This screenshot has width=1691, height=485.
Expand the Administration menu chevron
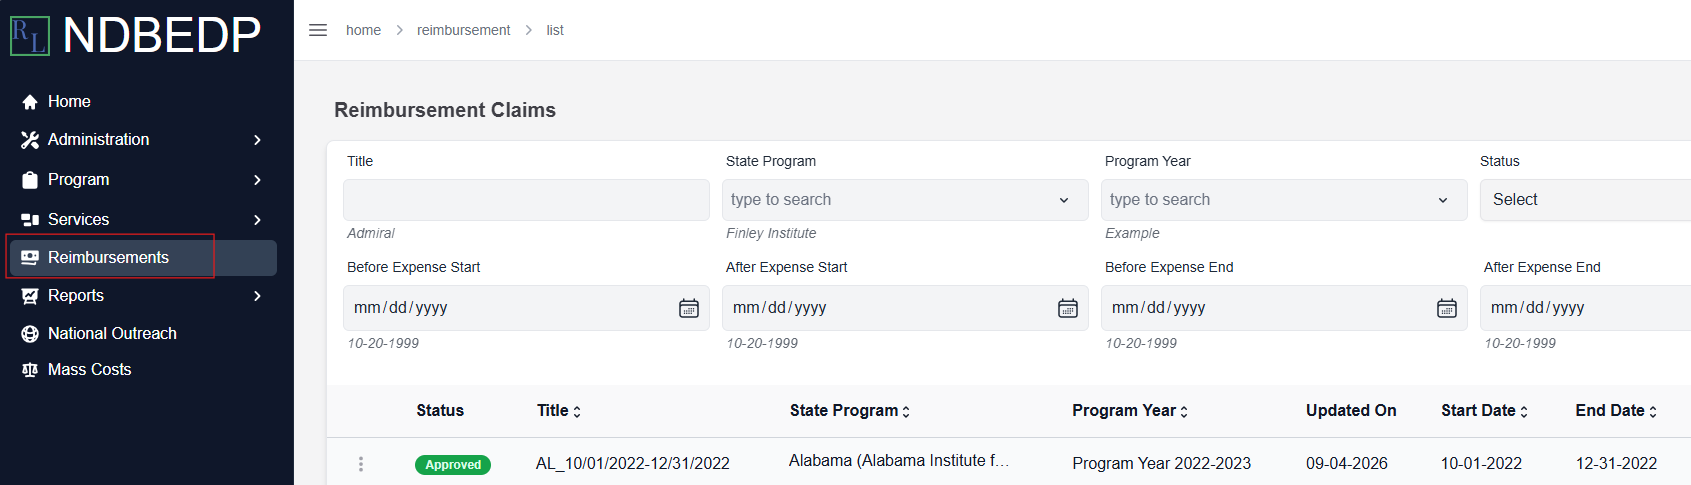tap(257, 140)
